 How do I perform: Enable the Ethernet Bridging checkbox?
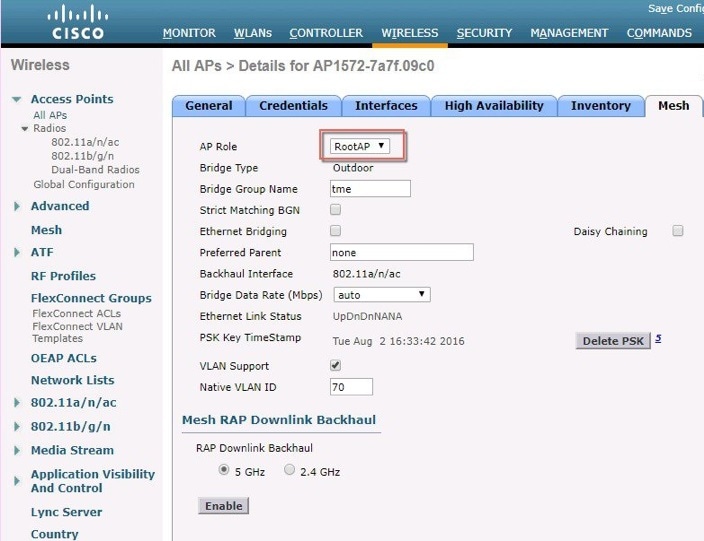tap(335, 231)
